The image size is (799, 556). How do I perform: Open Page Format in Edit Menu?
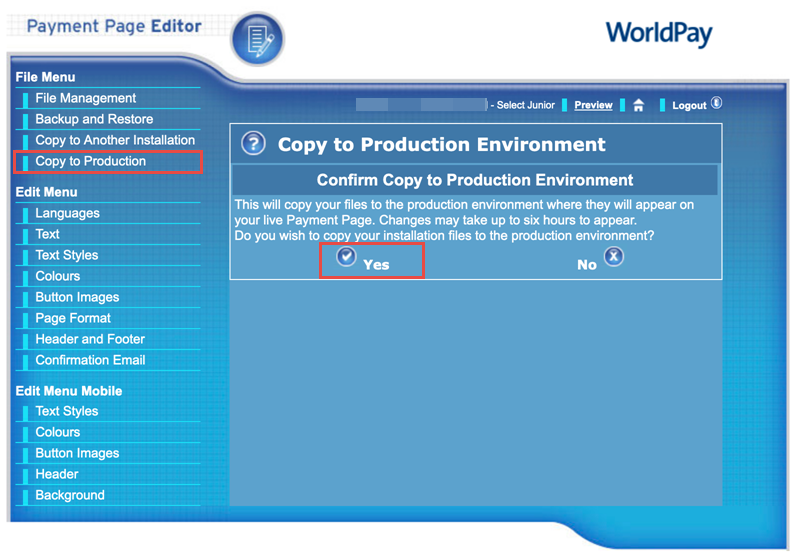[73, 318]
